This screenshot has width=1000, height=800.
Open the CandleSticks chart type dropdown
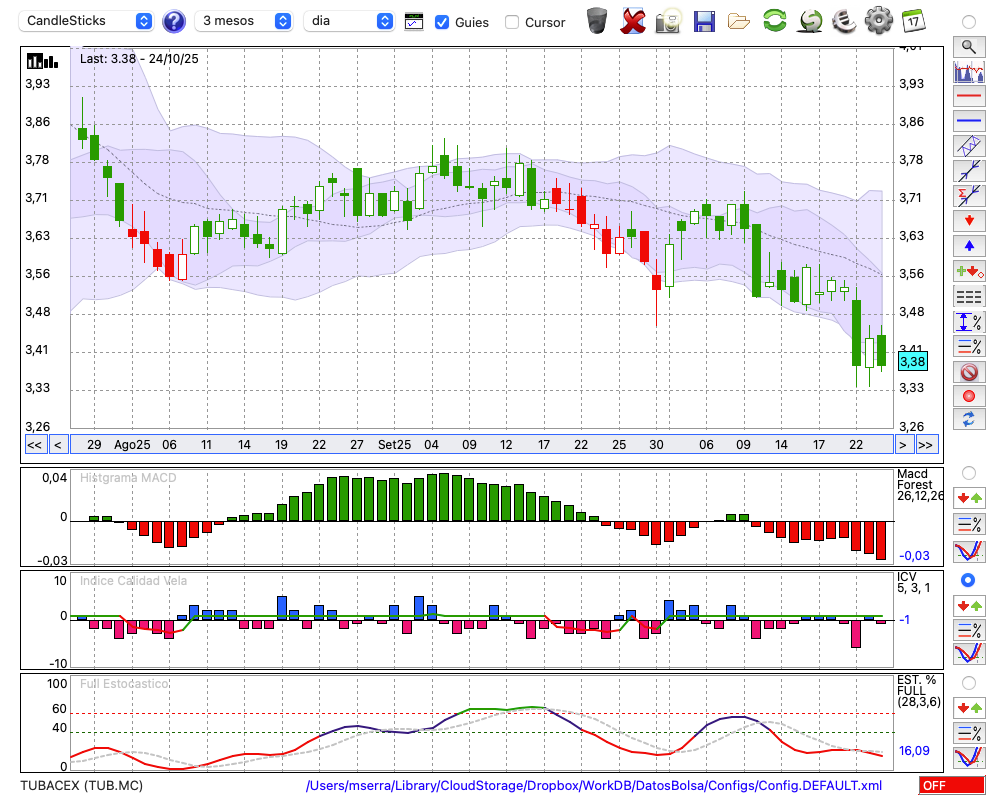coord(86,21)
